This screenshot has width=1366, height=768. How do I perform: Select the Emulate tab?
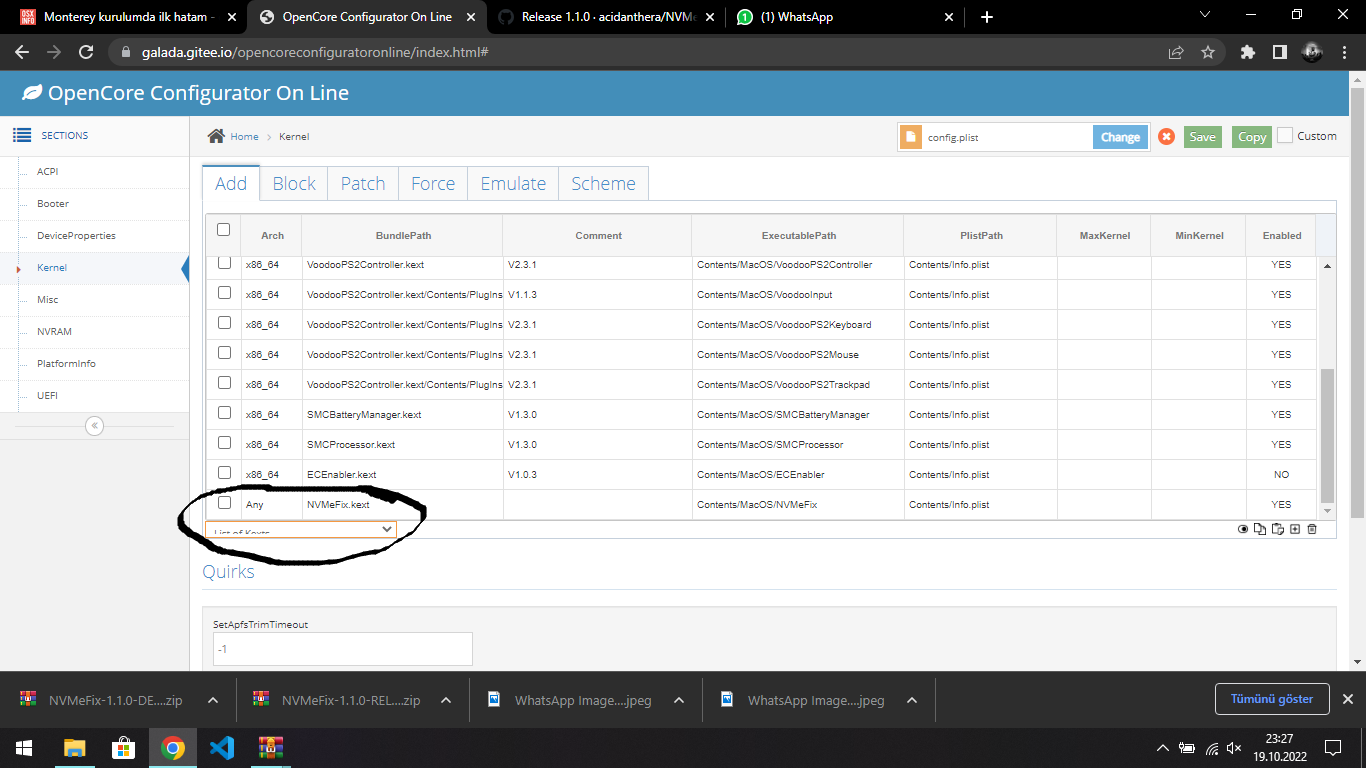(513, 184)
